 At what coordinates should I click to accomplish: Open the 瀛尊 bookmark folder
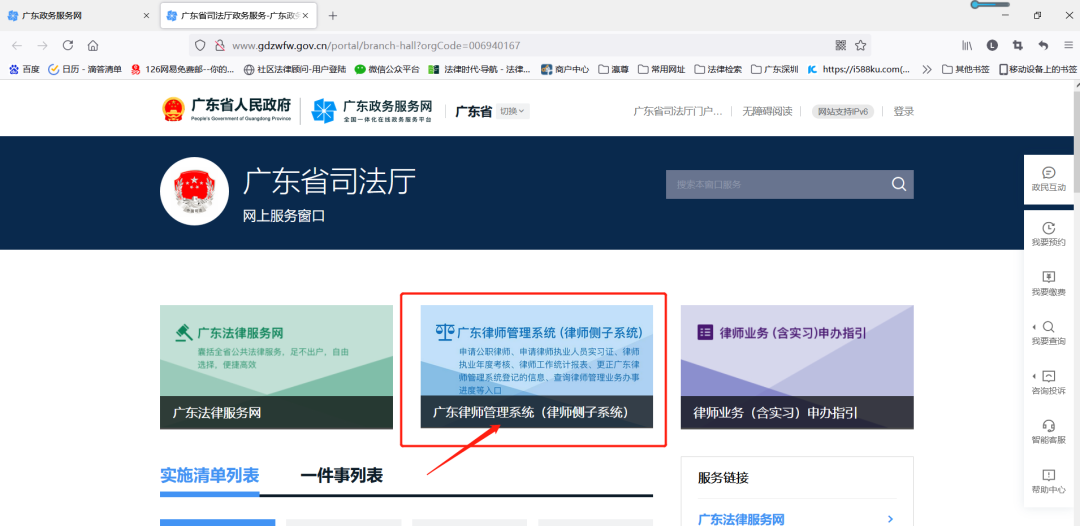pyautogui.click(x=614, y=69)
